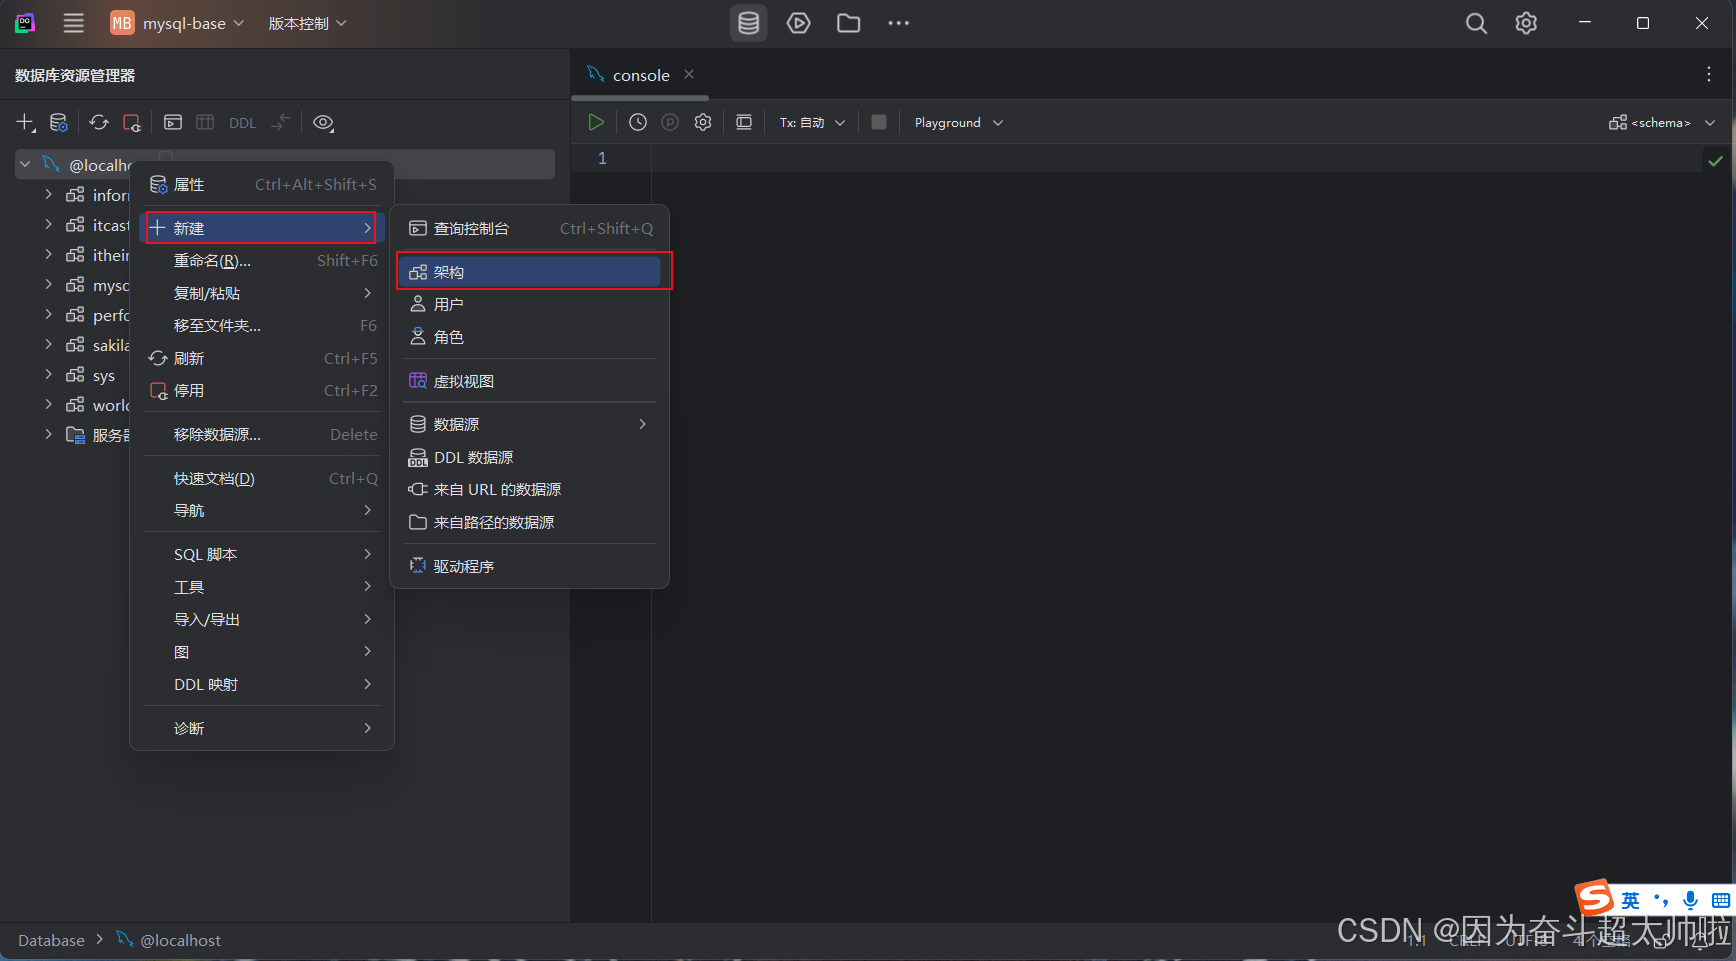This screenshot has height=961, width=1736.
Task: Open the 新建 submenu
Action: (x=262, y=228)
